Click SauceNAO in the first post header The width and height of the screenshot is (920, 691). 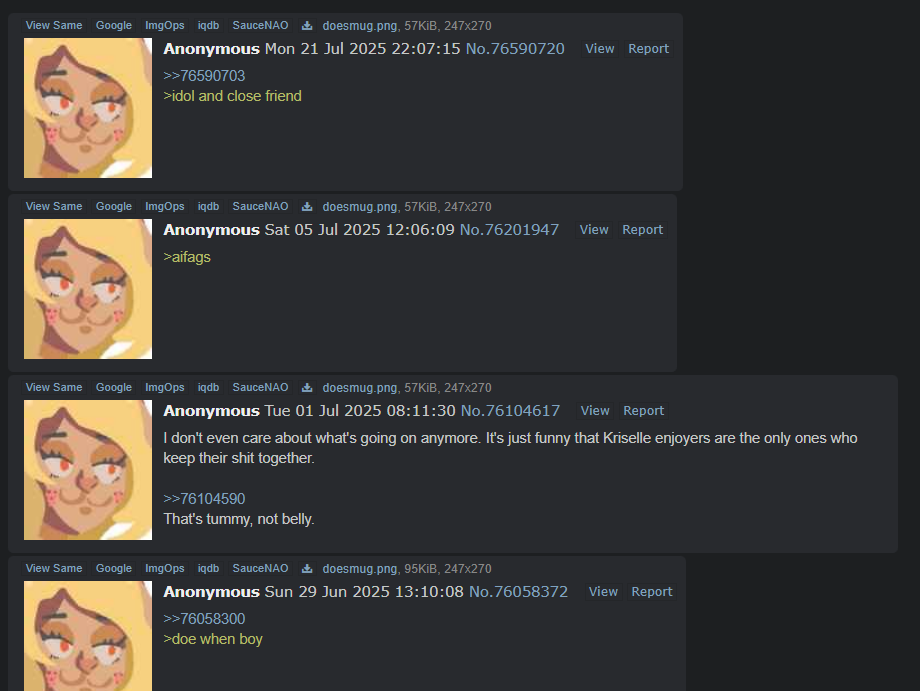(x=261, y=25)
